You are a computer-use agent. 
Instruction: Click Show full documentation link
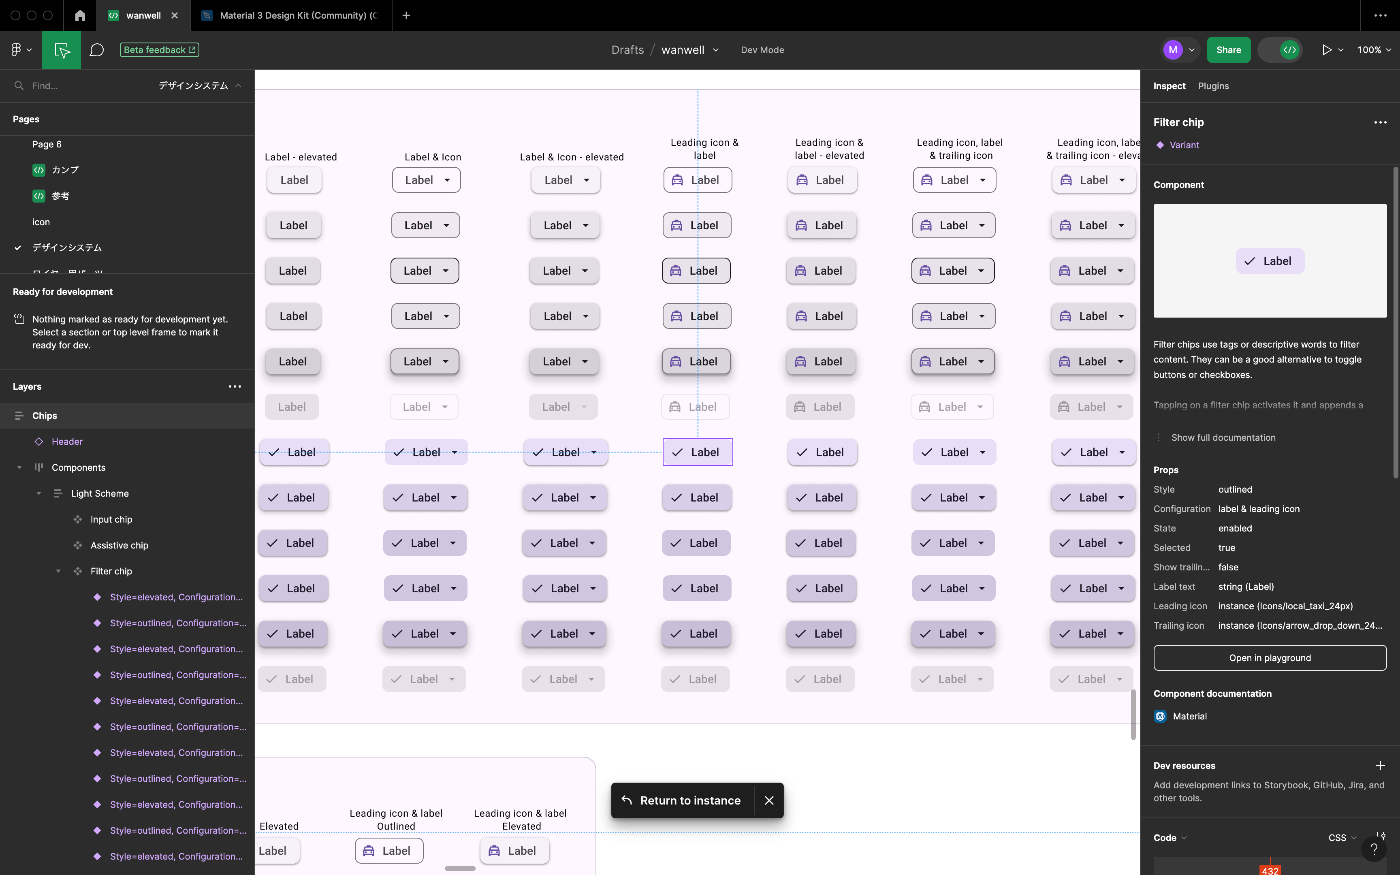pyautogui.click(x=1223, y=438)
